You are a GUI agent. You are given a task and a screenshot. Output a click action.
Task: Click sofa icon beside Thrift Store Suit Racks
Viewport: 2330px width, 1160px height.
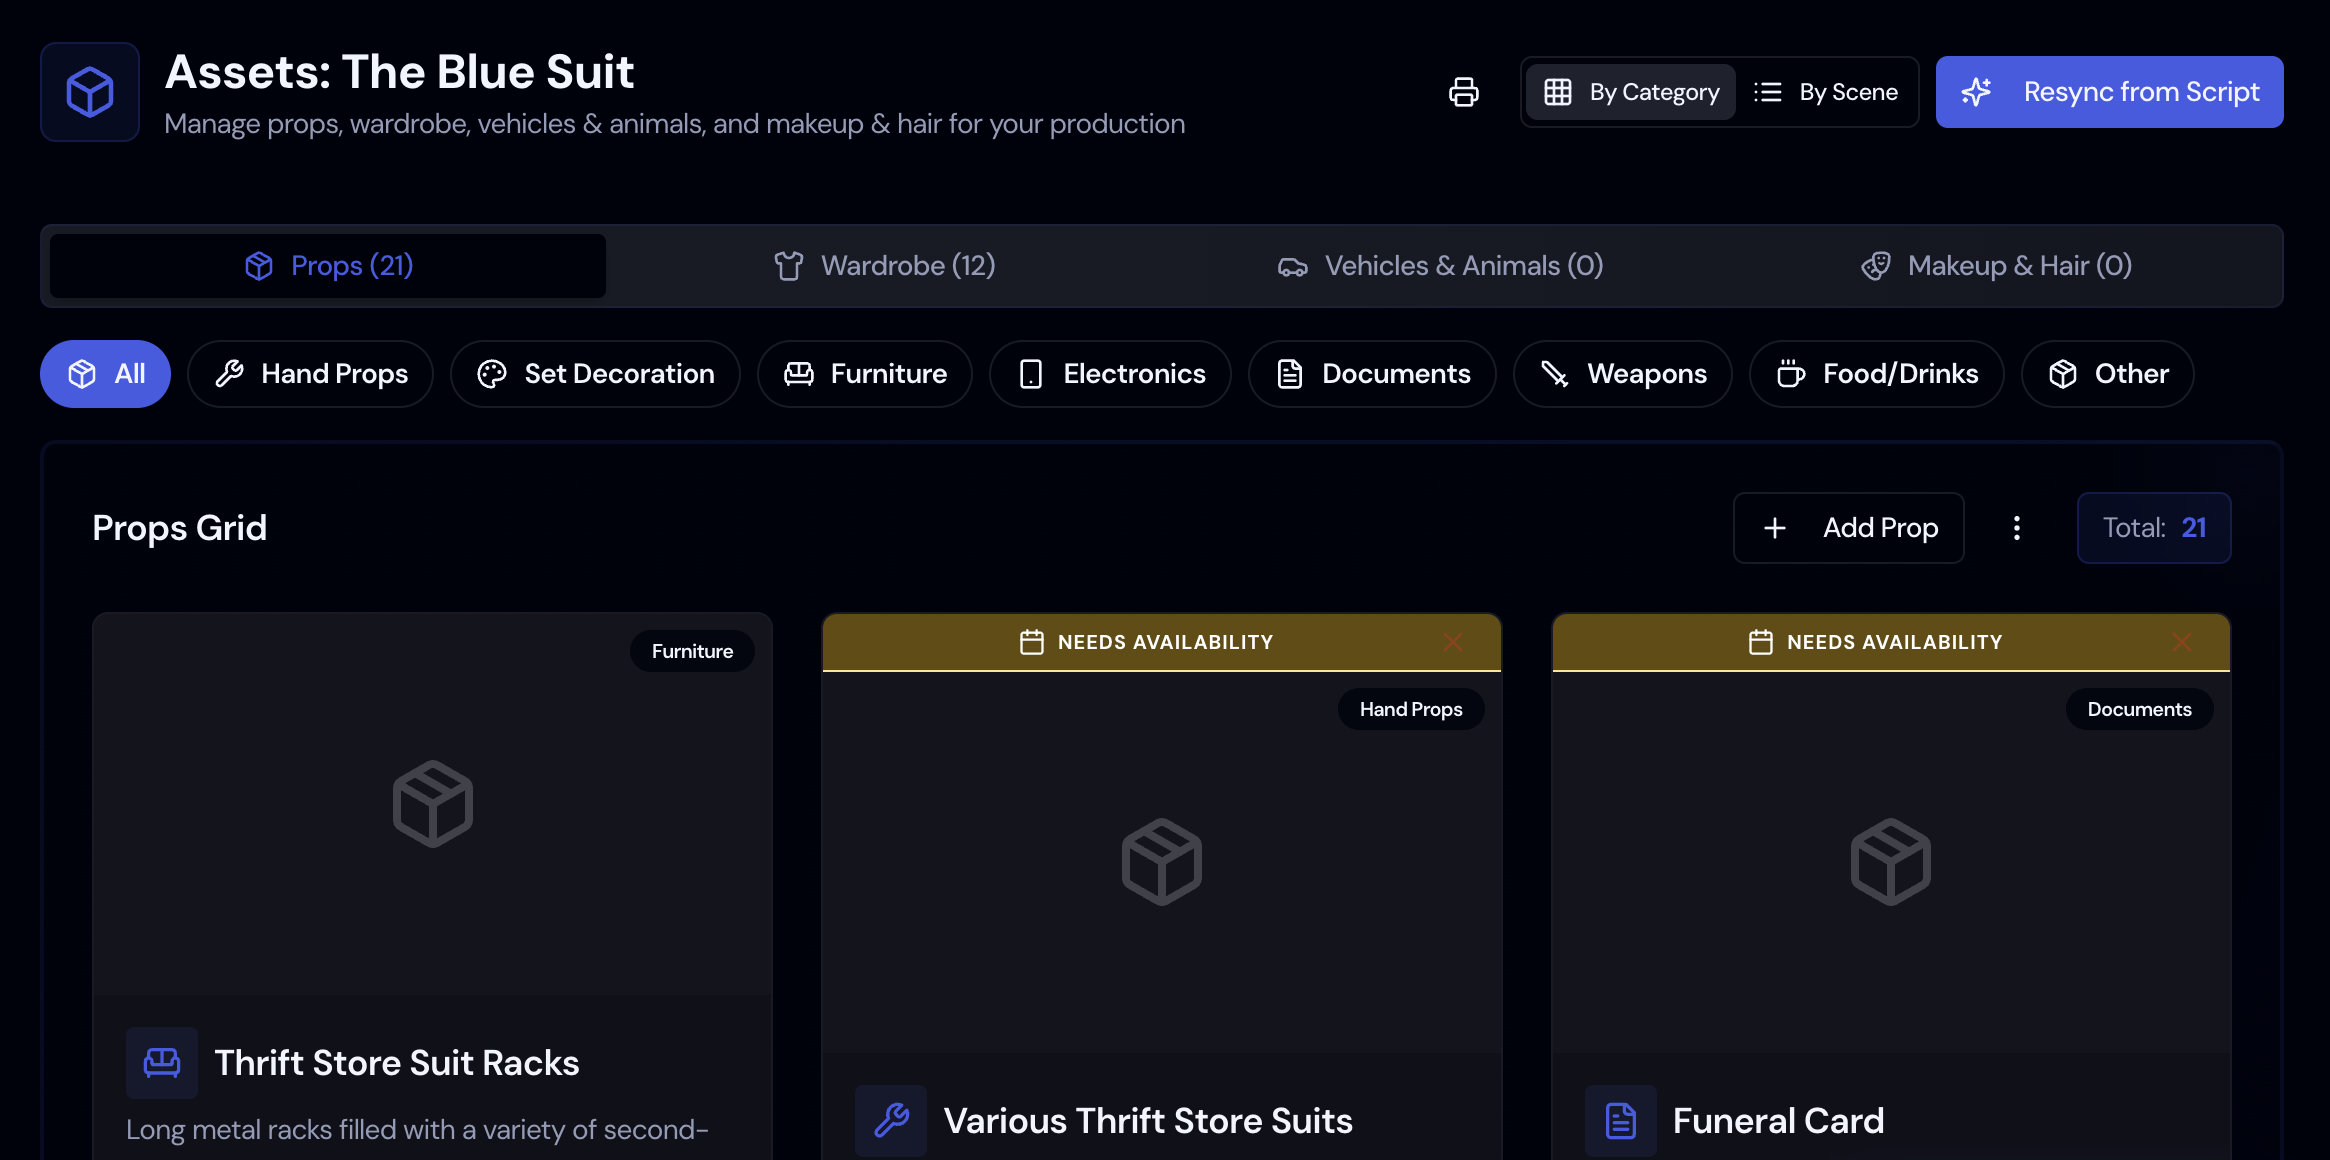pos(162,1062)
